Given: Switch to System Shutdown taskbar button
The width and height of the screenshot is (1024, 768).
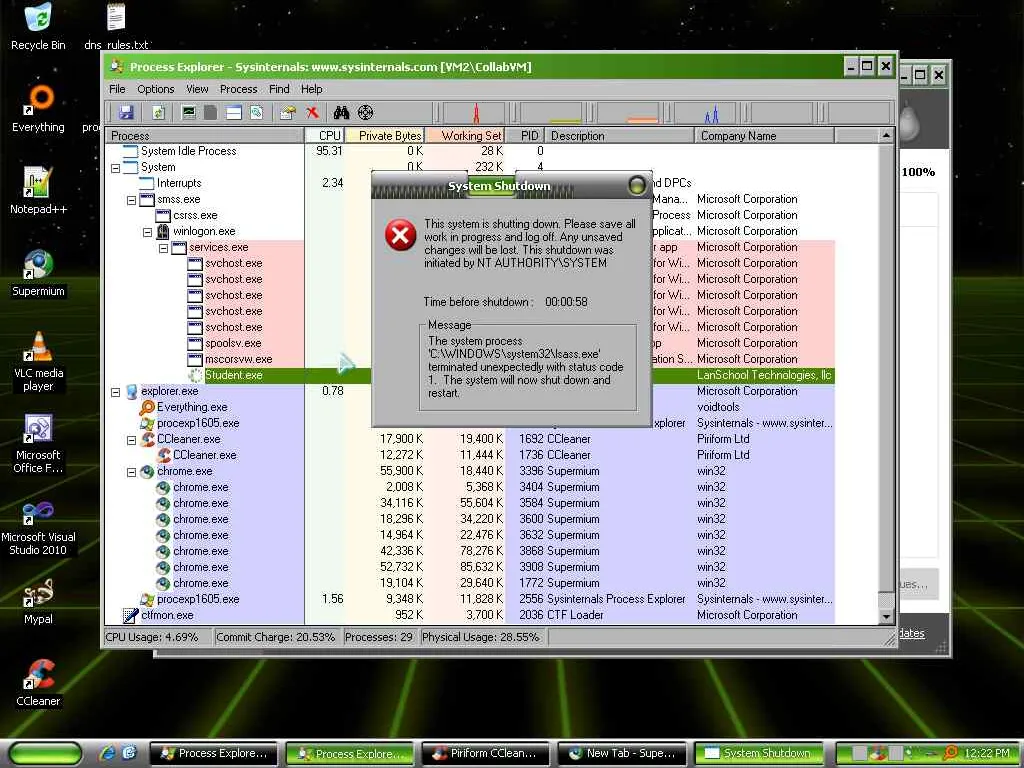Looking at the screenshot, I should tap(759, 753).
